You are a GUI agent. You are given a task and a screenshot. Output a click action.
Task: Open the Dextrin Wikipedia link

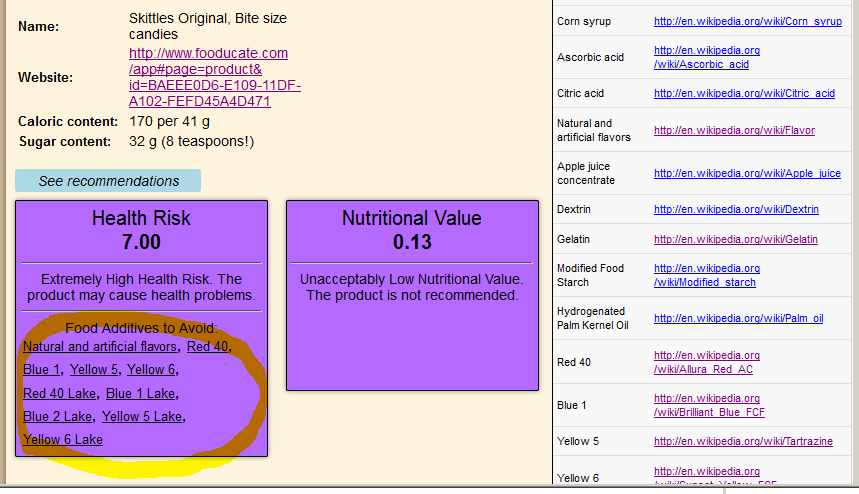pos(736,209)
